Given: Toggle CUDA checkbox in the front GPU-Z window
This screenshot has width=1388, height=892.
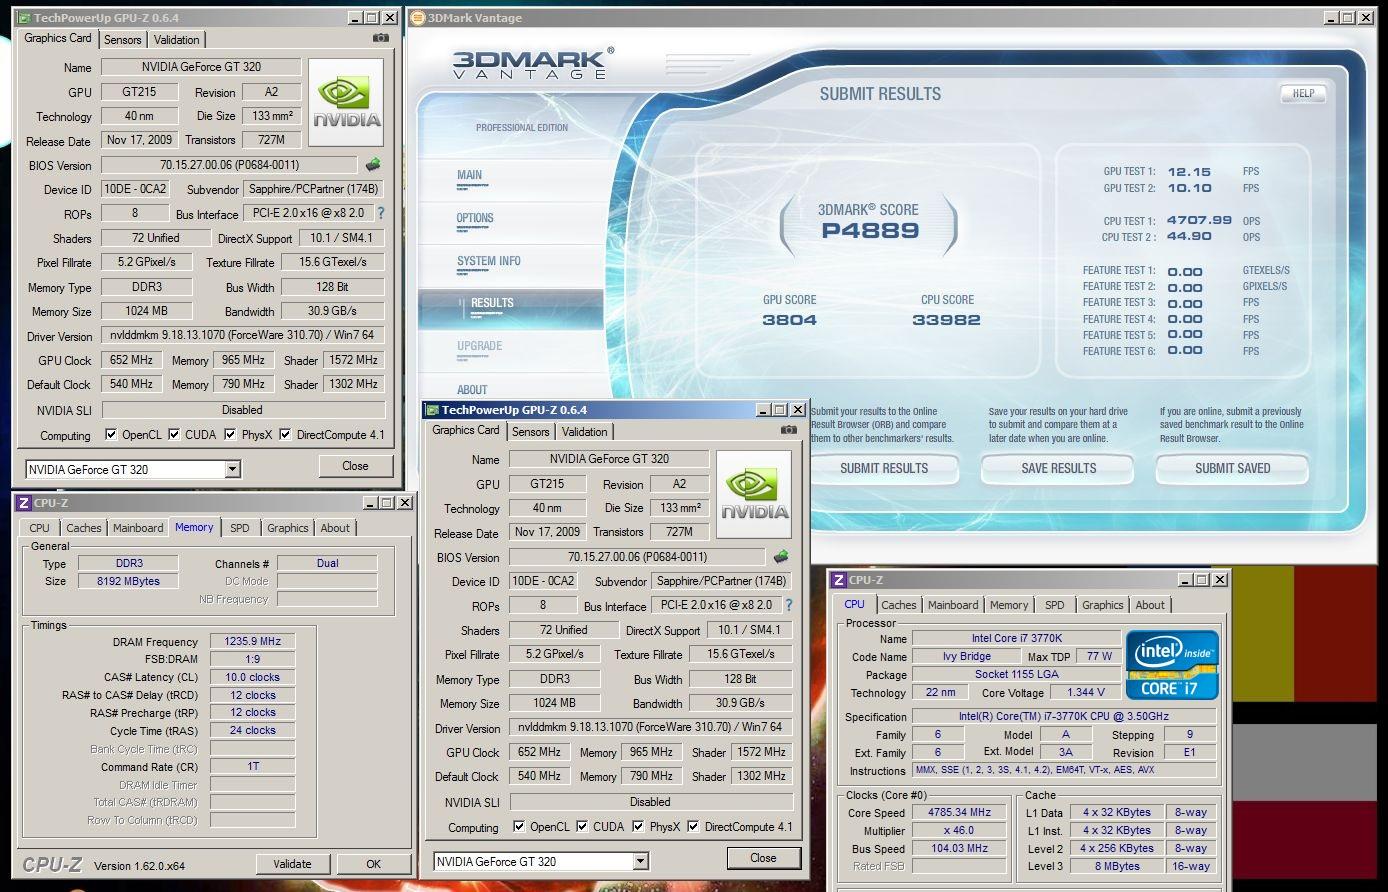Looking at the screenshot, I should tap(582, 827).
